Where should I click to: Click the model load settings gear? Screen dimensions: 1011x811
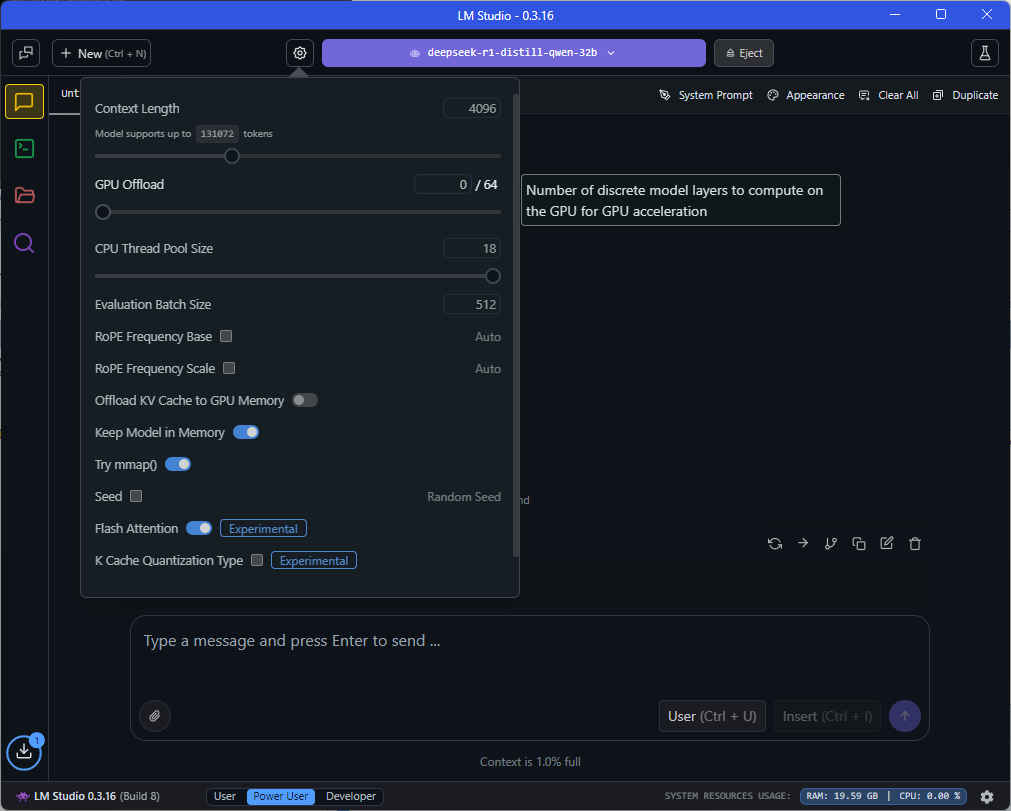click(x=300, y=53)
